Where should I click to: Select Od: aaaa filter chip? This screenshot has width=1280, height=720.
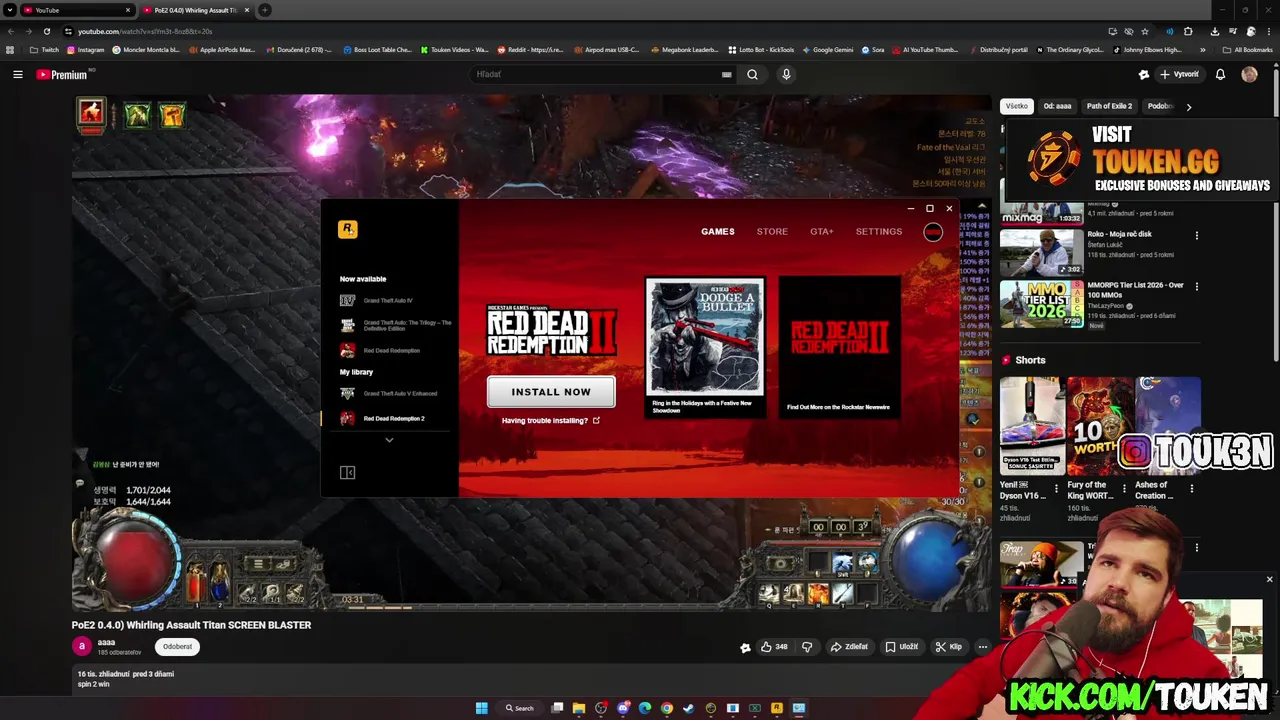pos(1057,106)
